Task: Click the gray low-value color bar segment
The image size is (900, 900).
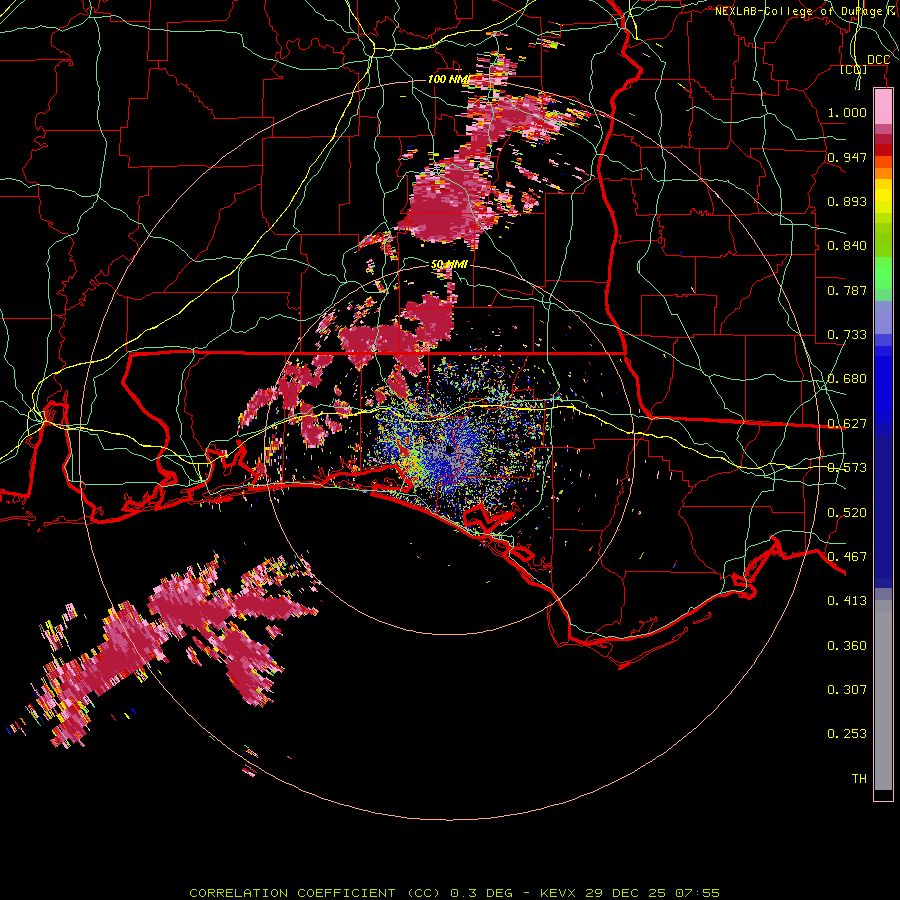Action: pos(883,695)
